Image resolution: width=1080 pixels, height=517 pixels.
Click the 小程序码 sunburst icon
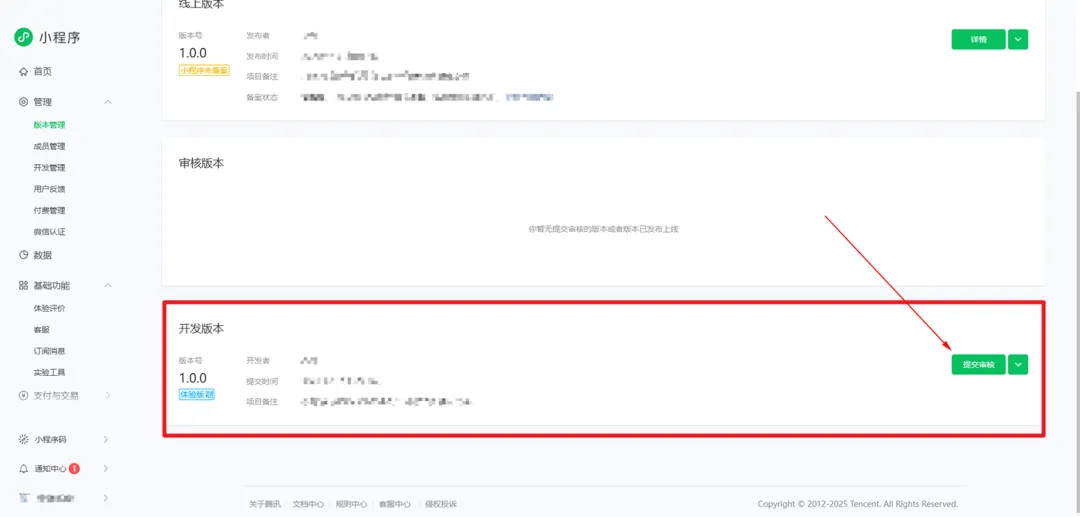[x=23, y=439]
